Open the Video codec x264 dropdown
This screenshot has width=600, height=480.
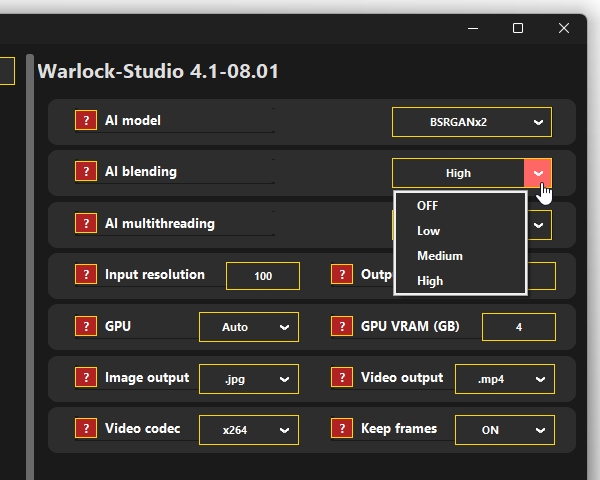coord(248,430)
